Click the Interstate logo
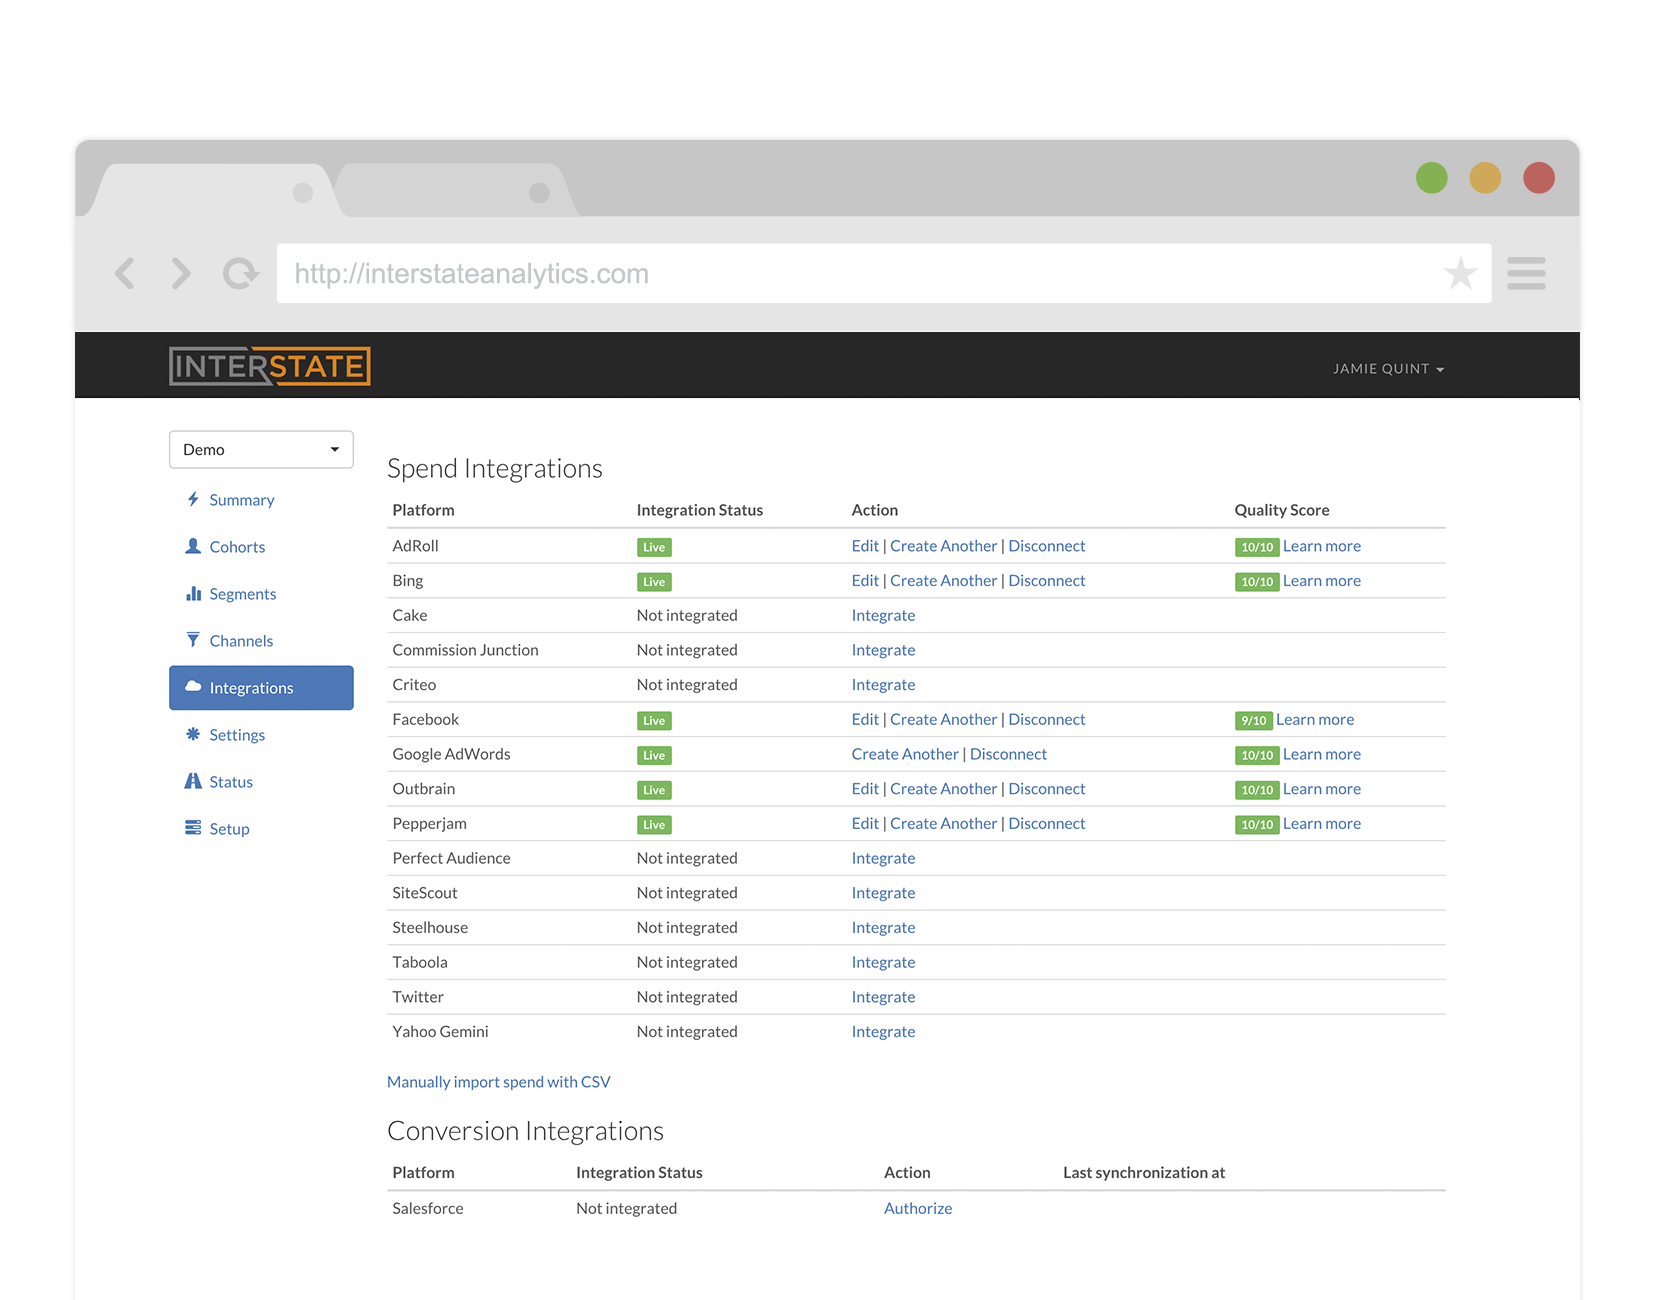This screenshot has height=1300, width=1656. pyautogui.click(x=270, y=366)
